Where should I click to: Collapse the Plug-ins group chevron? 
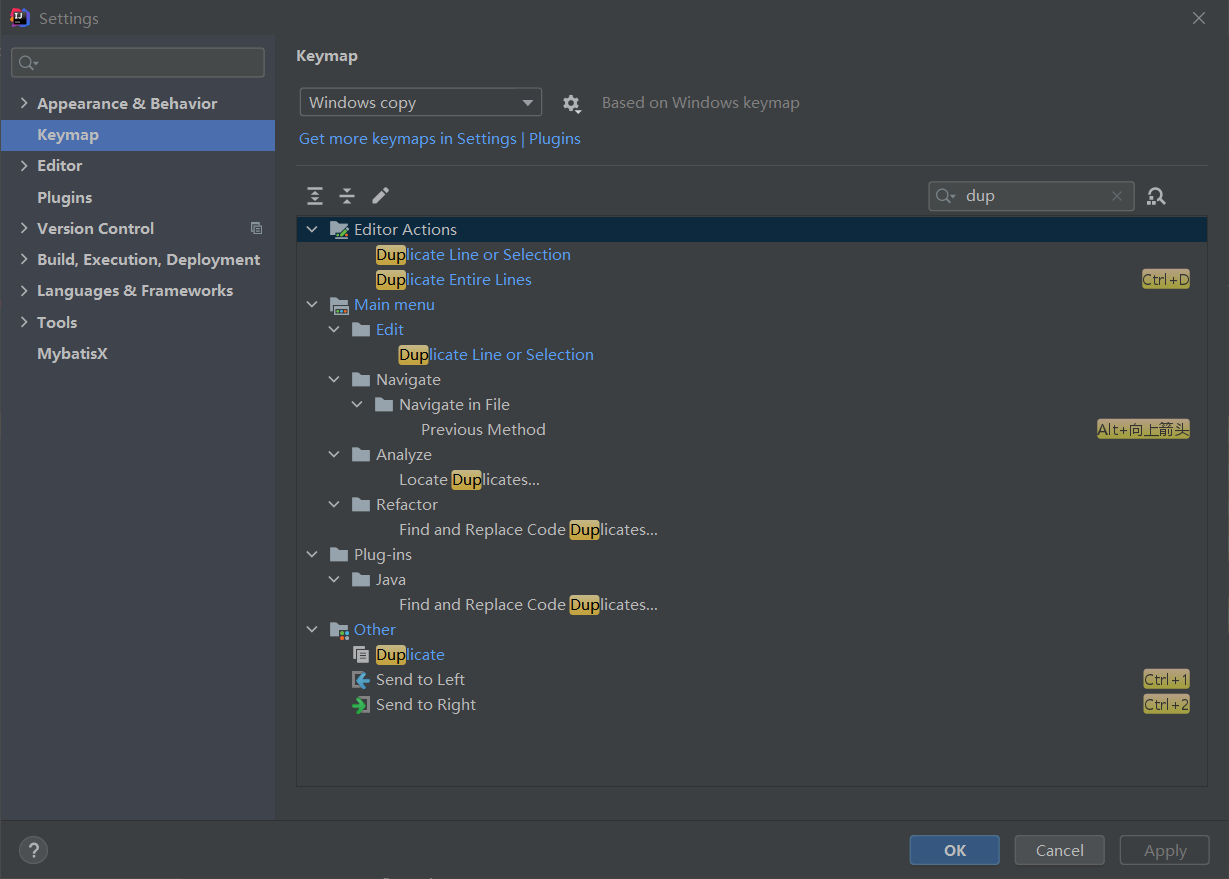[x=312, y=554]
